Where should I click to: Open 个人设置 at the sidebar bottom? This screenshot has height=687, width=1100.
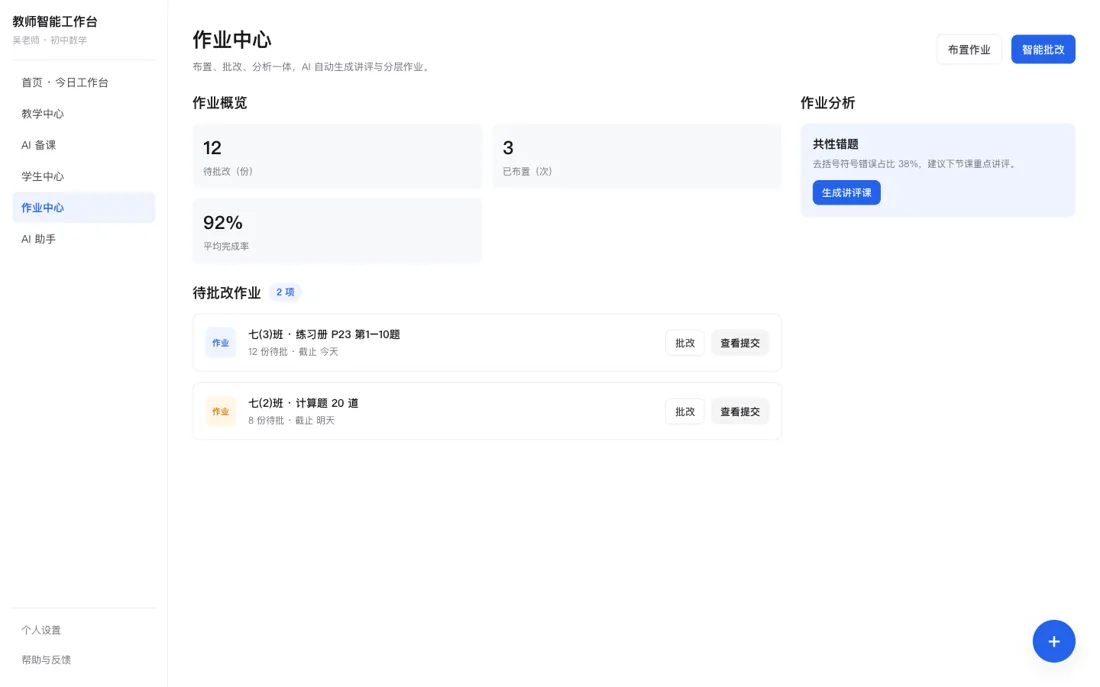(41, 630)
